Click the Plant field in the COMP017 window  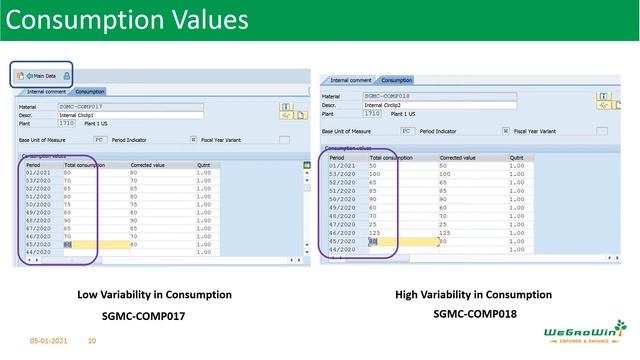pos(67,123)
